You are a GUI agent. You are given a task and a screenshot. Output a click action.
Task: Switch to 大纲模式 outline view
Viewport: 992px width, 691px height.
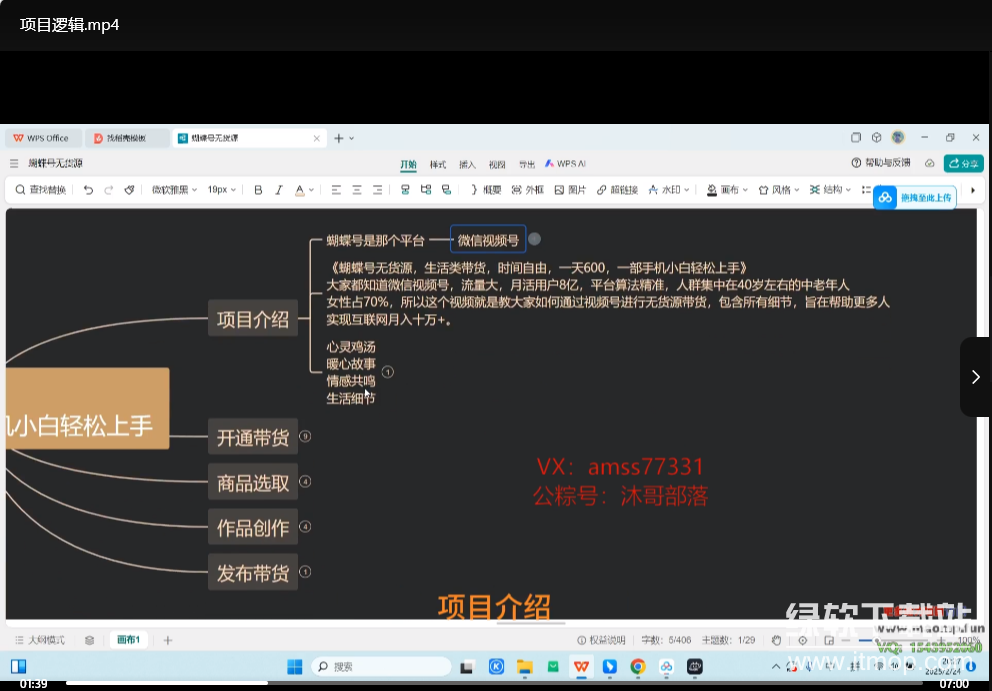pyautogui.click(x=40, y=640)
